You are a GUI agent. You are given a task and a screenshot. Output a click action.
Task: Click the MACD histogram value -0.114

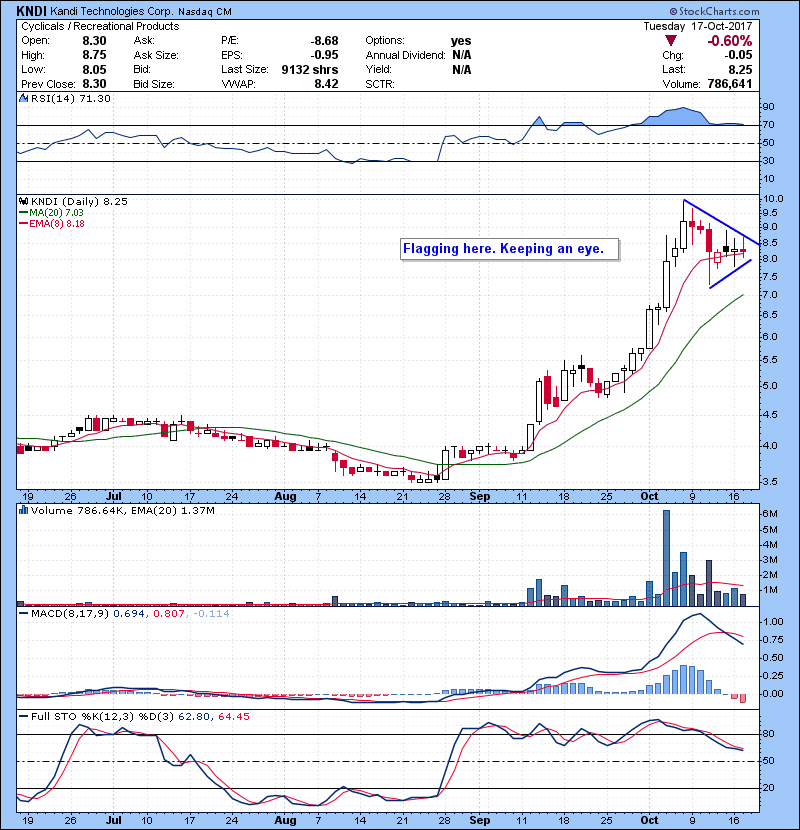[x=211, y=614]
